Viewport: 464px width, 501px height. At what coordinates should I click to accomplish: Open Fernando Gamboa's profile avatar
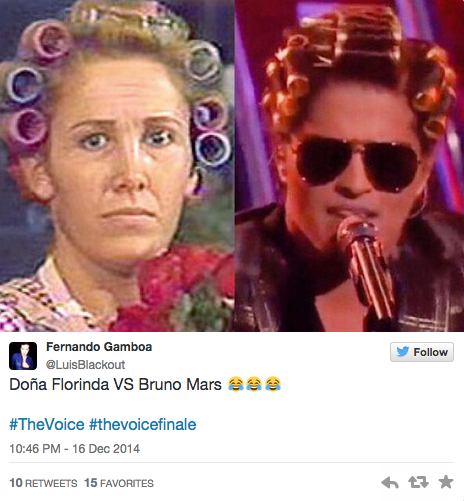(x=23, y=356)
